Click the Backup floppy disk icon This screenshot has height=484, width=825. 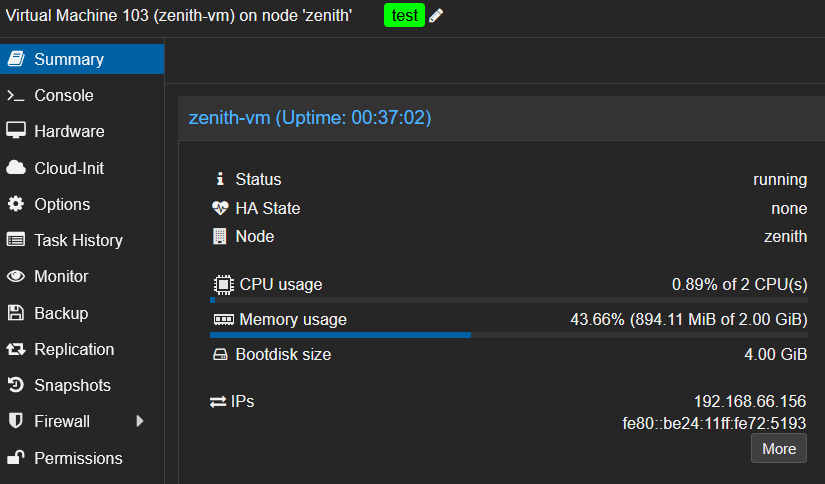click(x=15, y=313)
